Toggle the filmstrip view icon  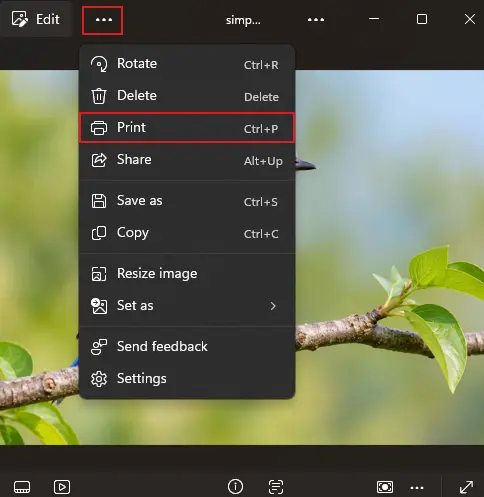click(x=22, y=487)
